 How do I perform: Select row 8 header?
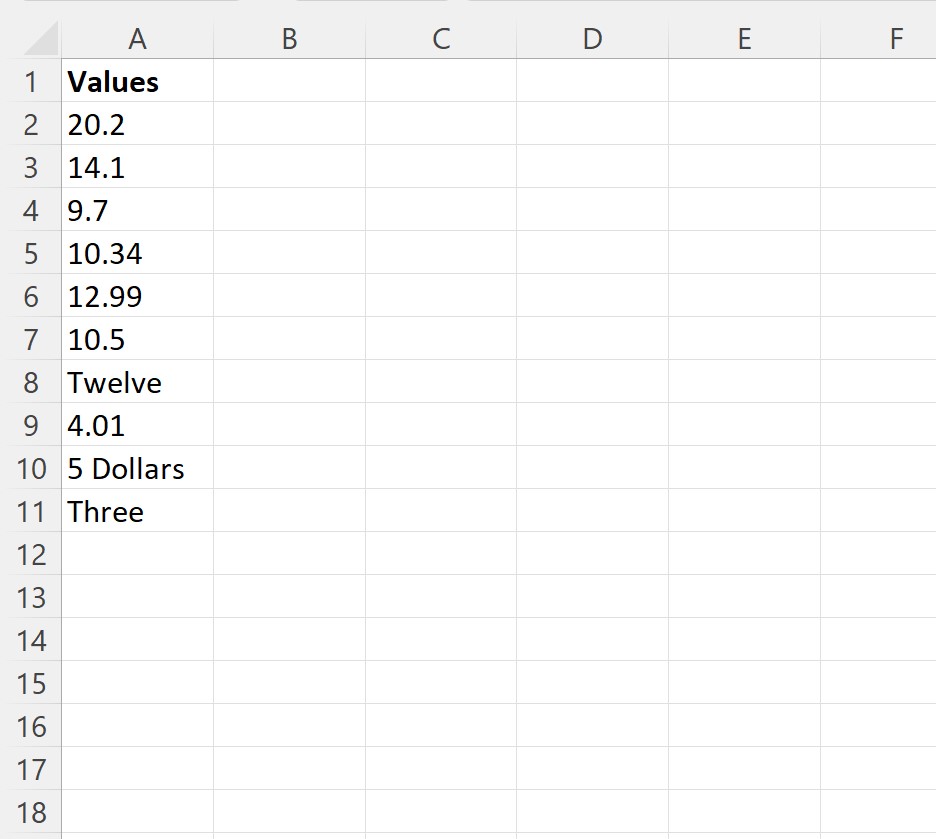tap(31, 381)
